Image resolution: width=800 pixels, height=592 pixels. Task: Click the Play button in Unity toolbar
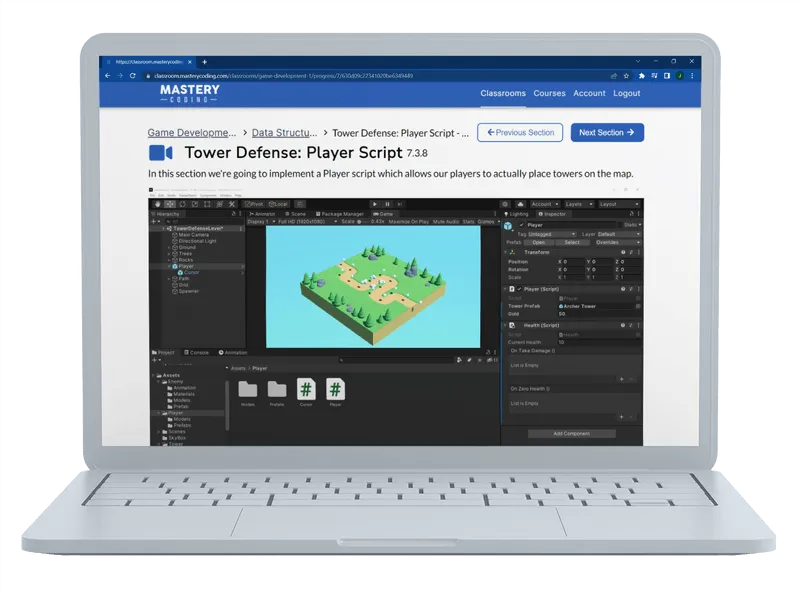pyautogui.click(x=374, y=204)
